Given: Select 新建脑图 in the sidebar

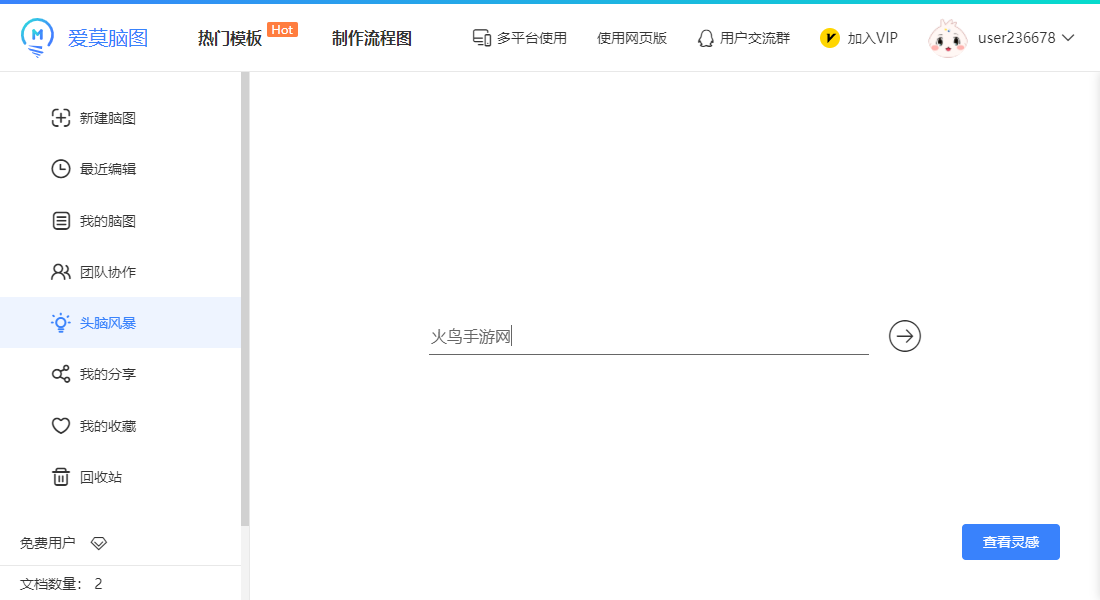Looking at the screenshot, I should (121, 118).
